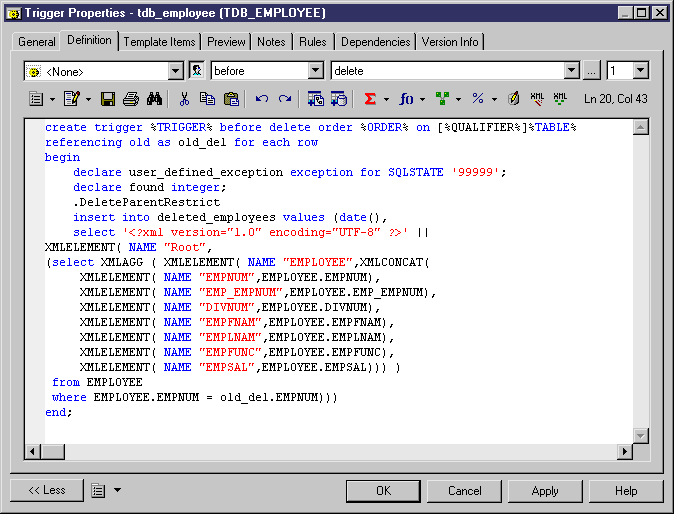Image resolution: width=674 pixels, height=514 pixels.
Task: Go to the Rules tab
Action: point(313,42)
